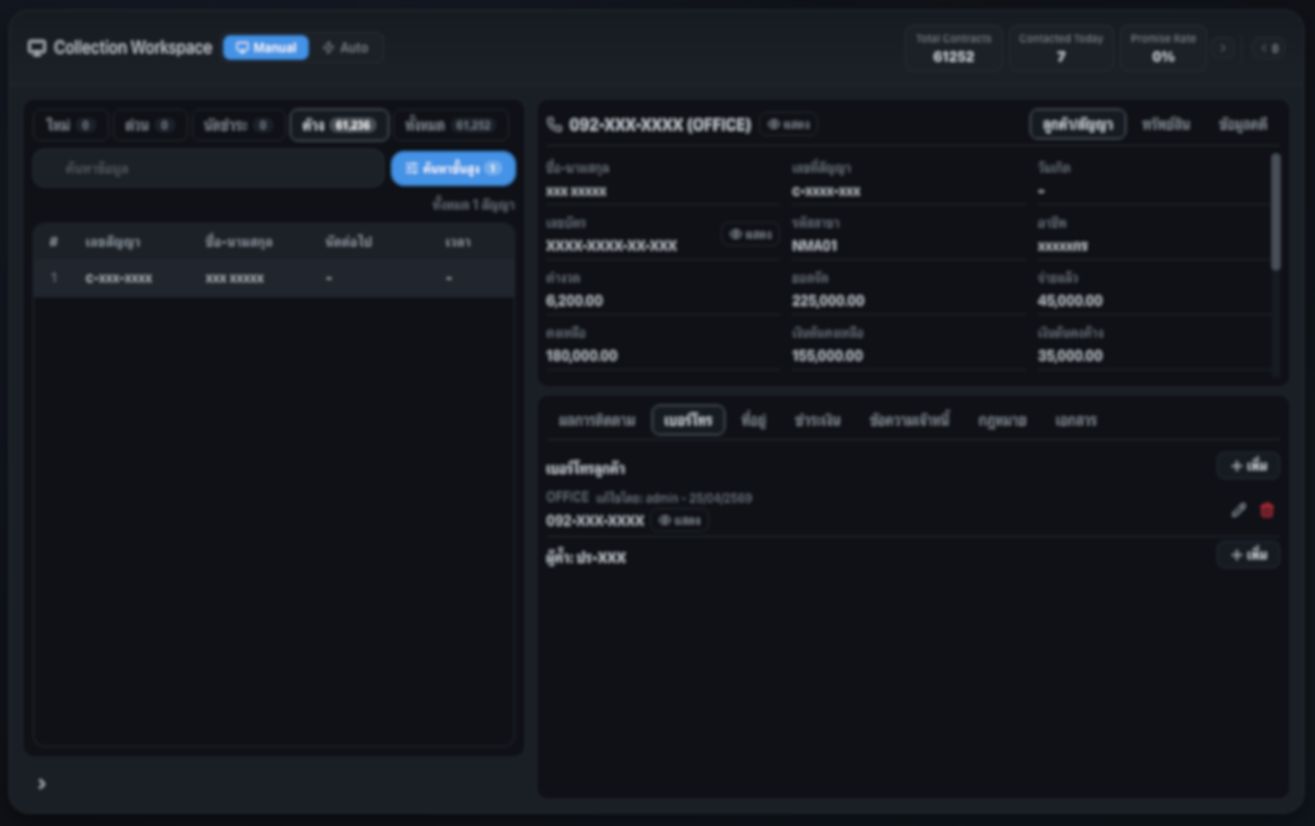
Task: Select contract row C-xxx-xxxx in the list
Action: (270, 278)
